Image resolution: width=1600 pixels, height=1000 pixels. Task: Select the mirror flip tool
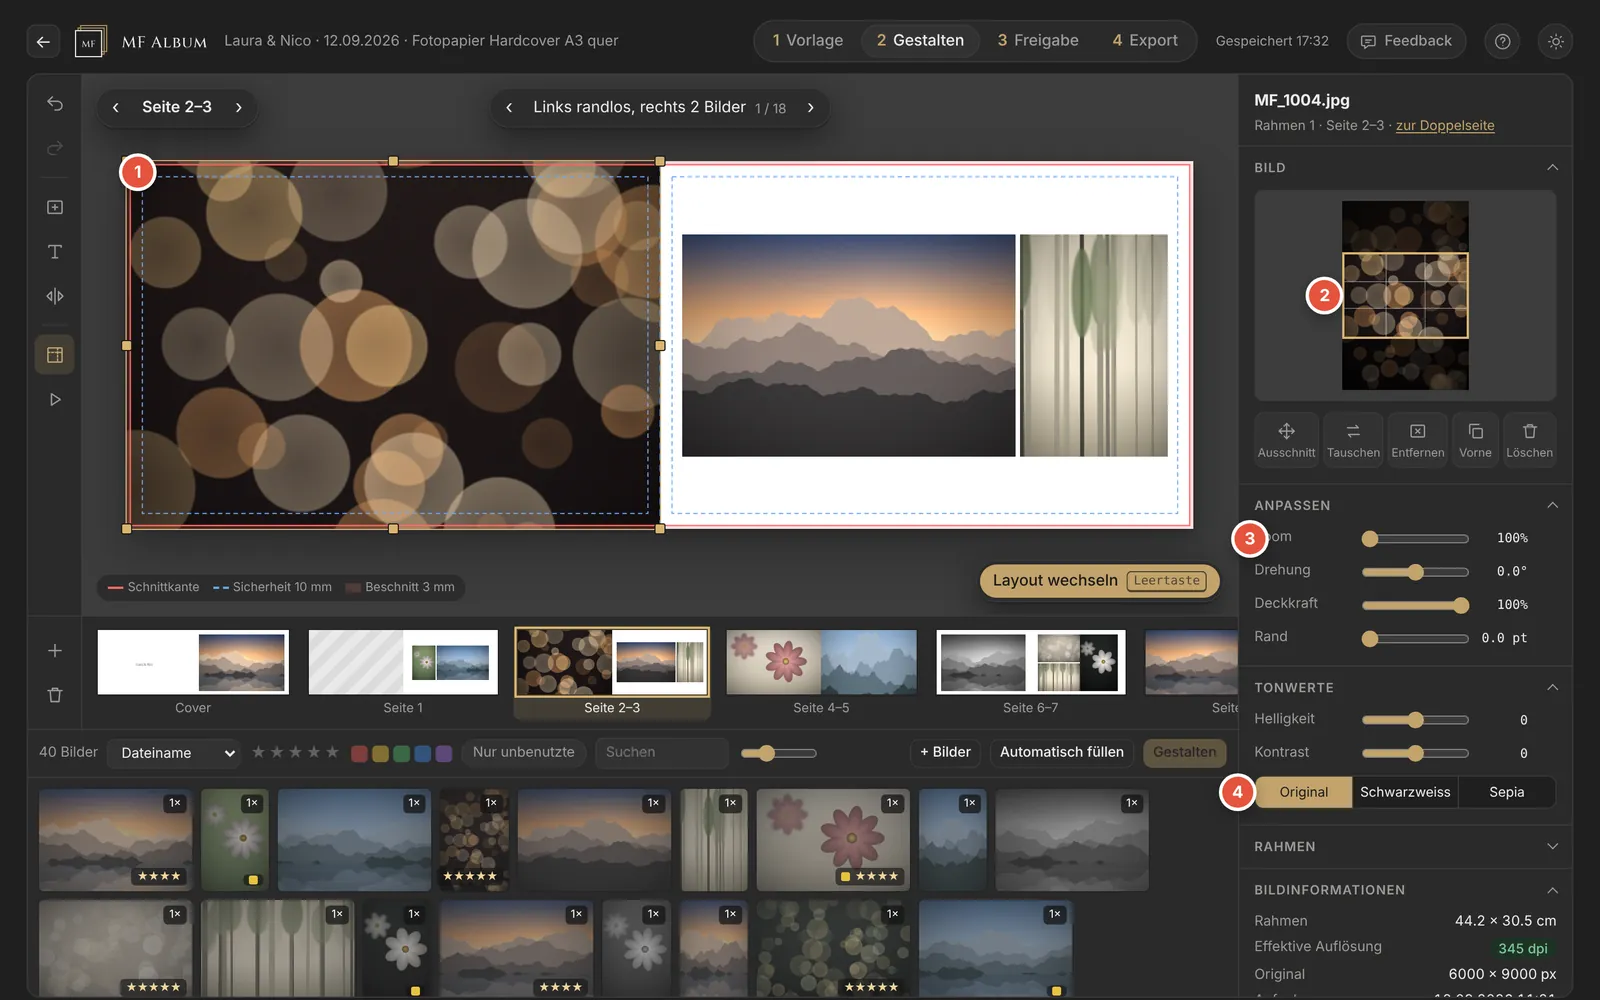tap(55, 296)
